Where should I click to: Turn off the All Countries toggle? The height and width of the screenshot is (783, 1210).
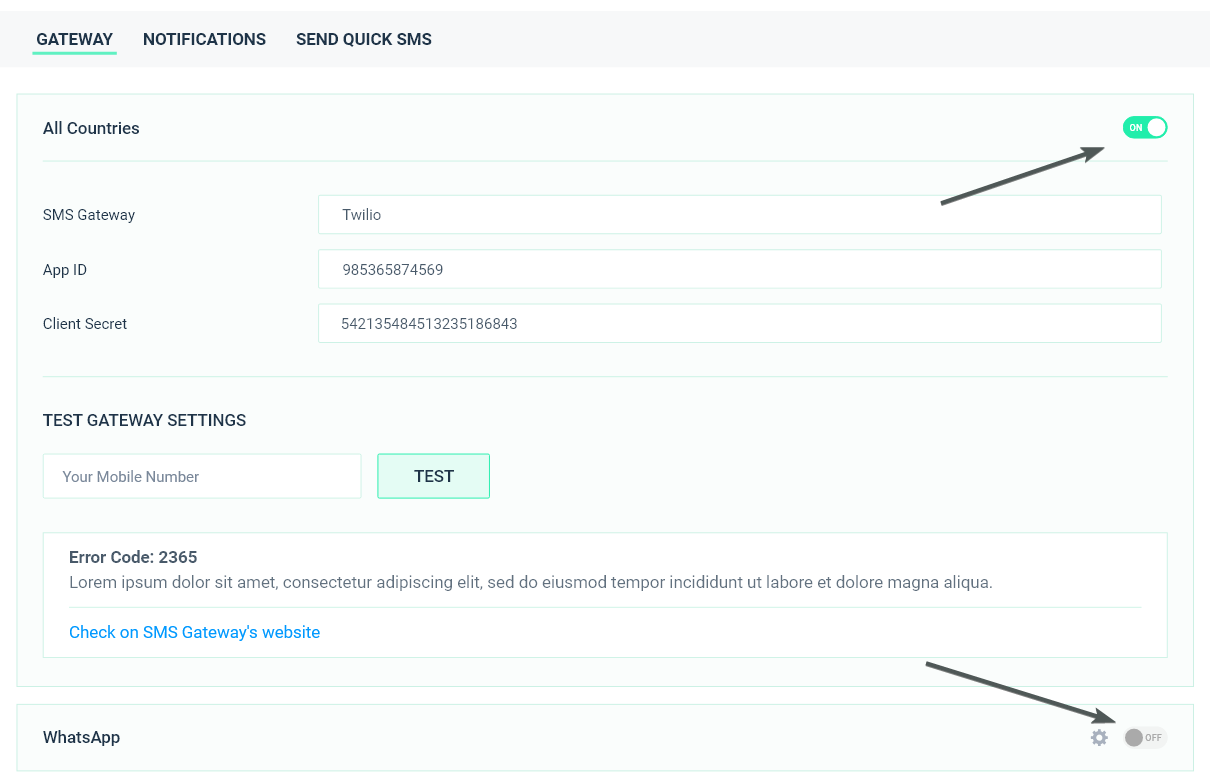click(1145, 128)
